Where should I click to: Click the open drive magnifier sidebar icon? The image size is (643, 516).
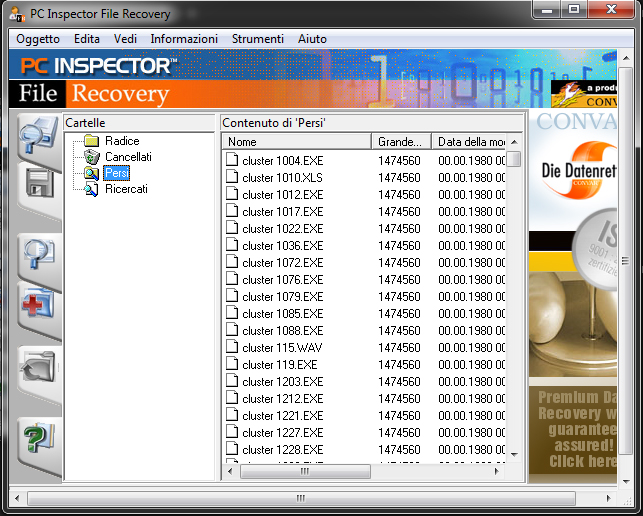(x=39, y=135)
